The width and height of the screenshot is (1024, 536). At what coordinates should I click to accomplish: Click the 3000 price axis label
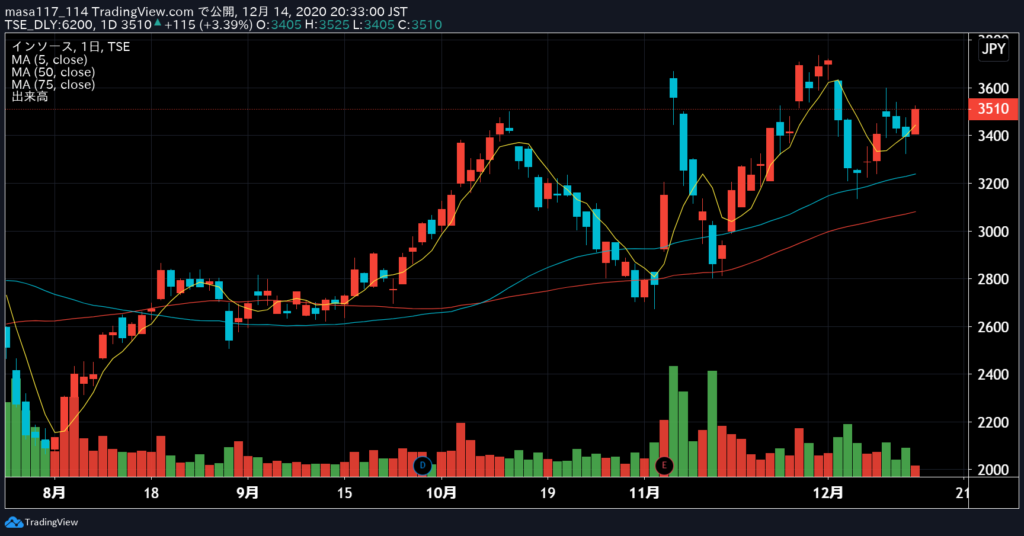(993, 231)
